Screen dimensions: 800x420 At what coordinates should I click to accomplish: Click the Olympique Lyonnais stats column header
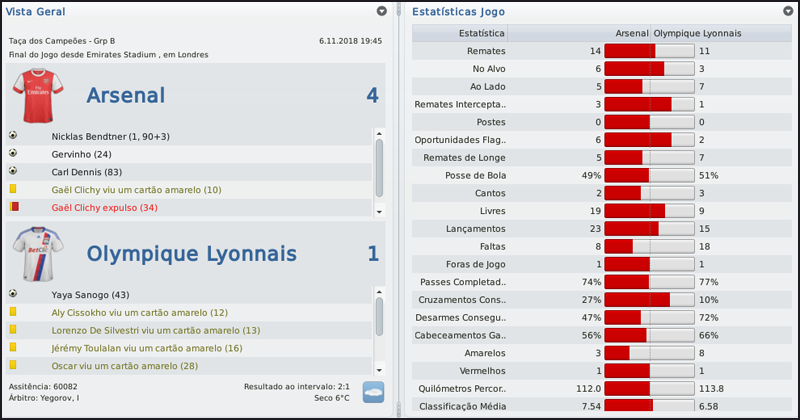tap(698, 33)
